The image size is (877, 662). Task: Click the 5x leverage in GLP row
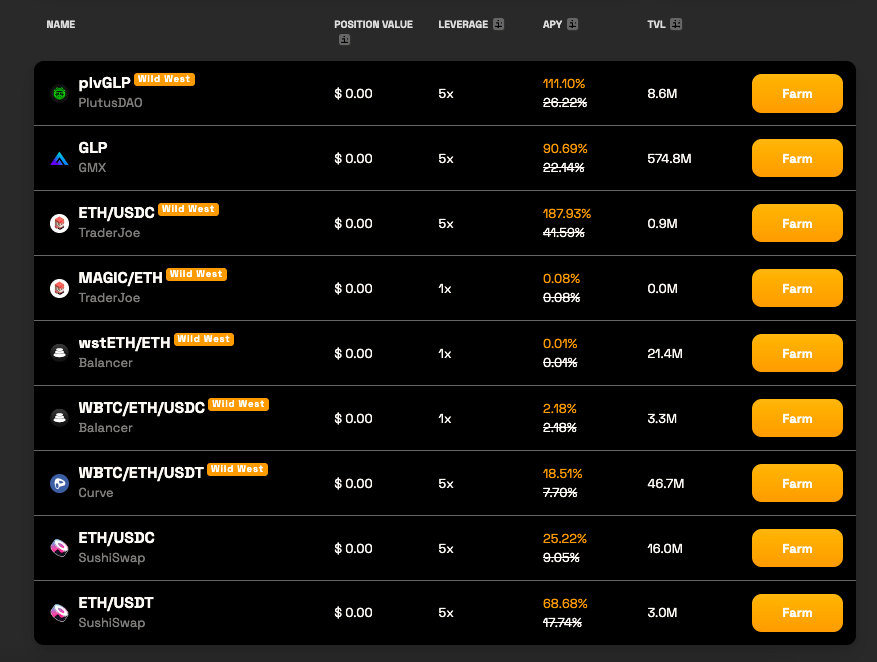446,159
